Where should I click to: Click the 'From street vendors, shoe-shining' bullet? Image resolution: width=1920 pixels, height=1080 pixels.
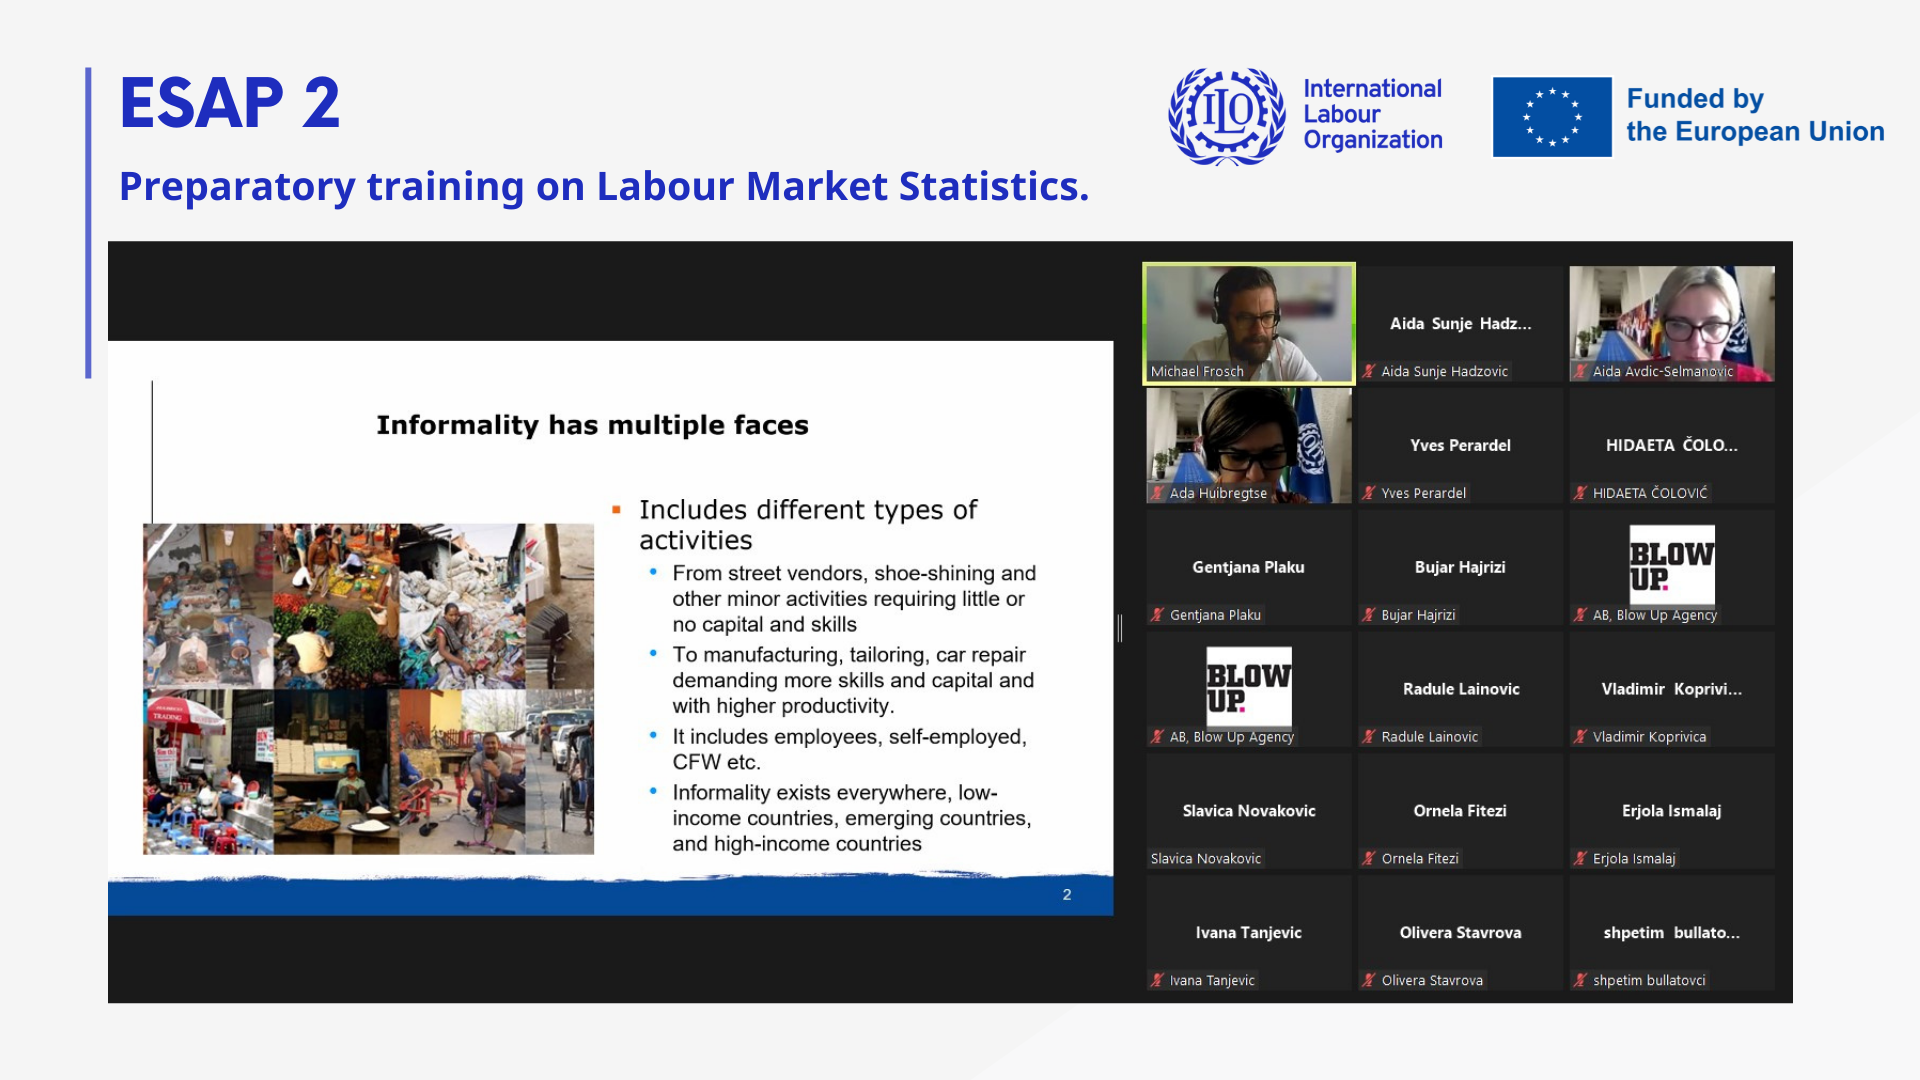pyautogui.click(x=854, y=599)
